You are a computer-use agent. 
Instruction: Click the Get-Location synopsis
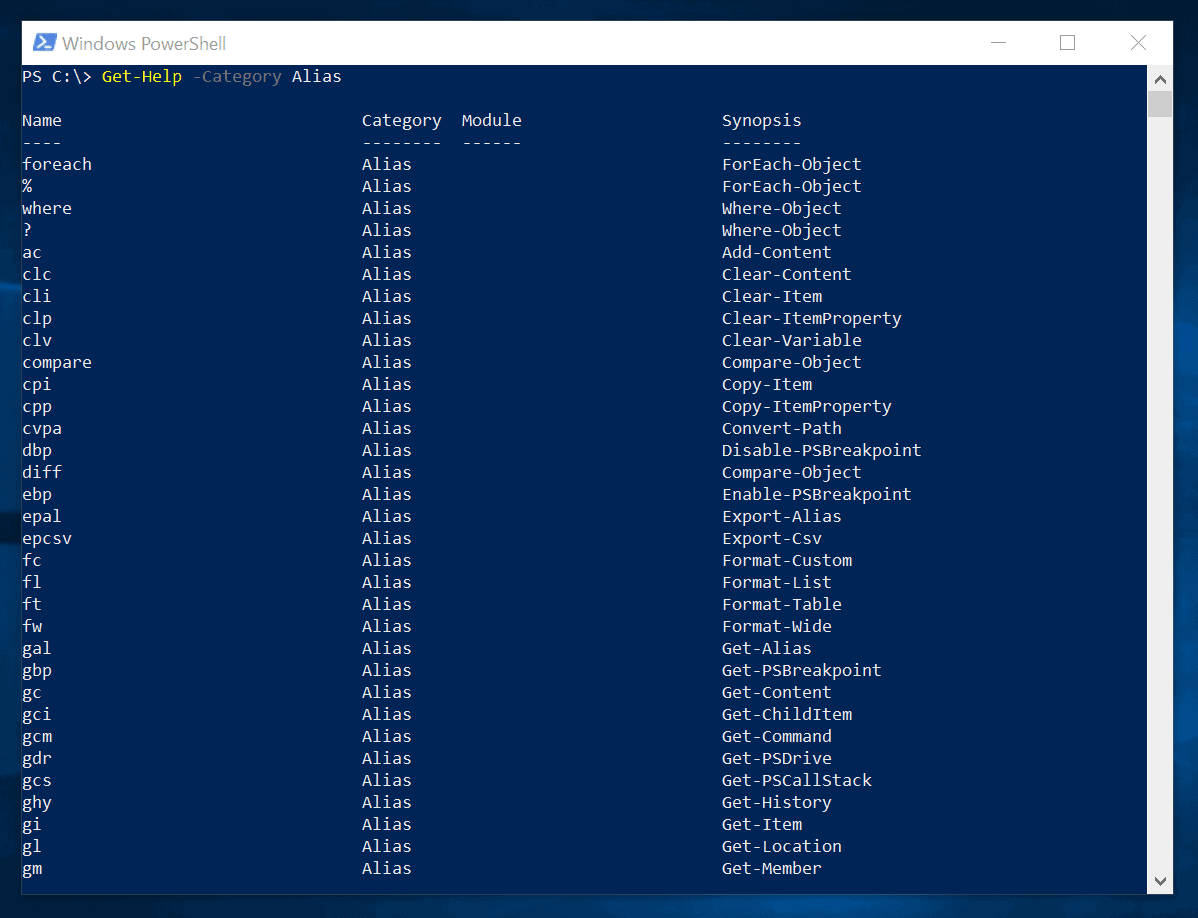click(x=782, y=846)
